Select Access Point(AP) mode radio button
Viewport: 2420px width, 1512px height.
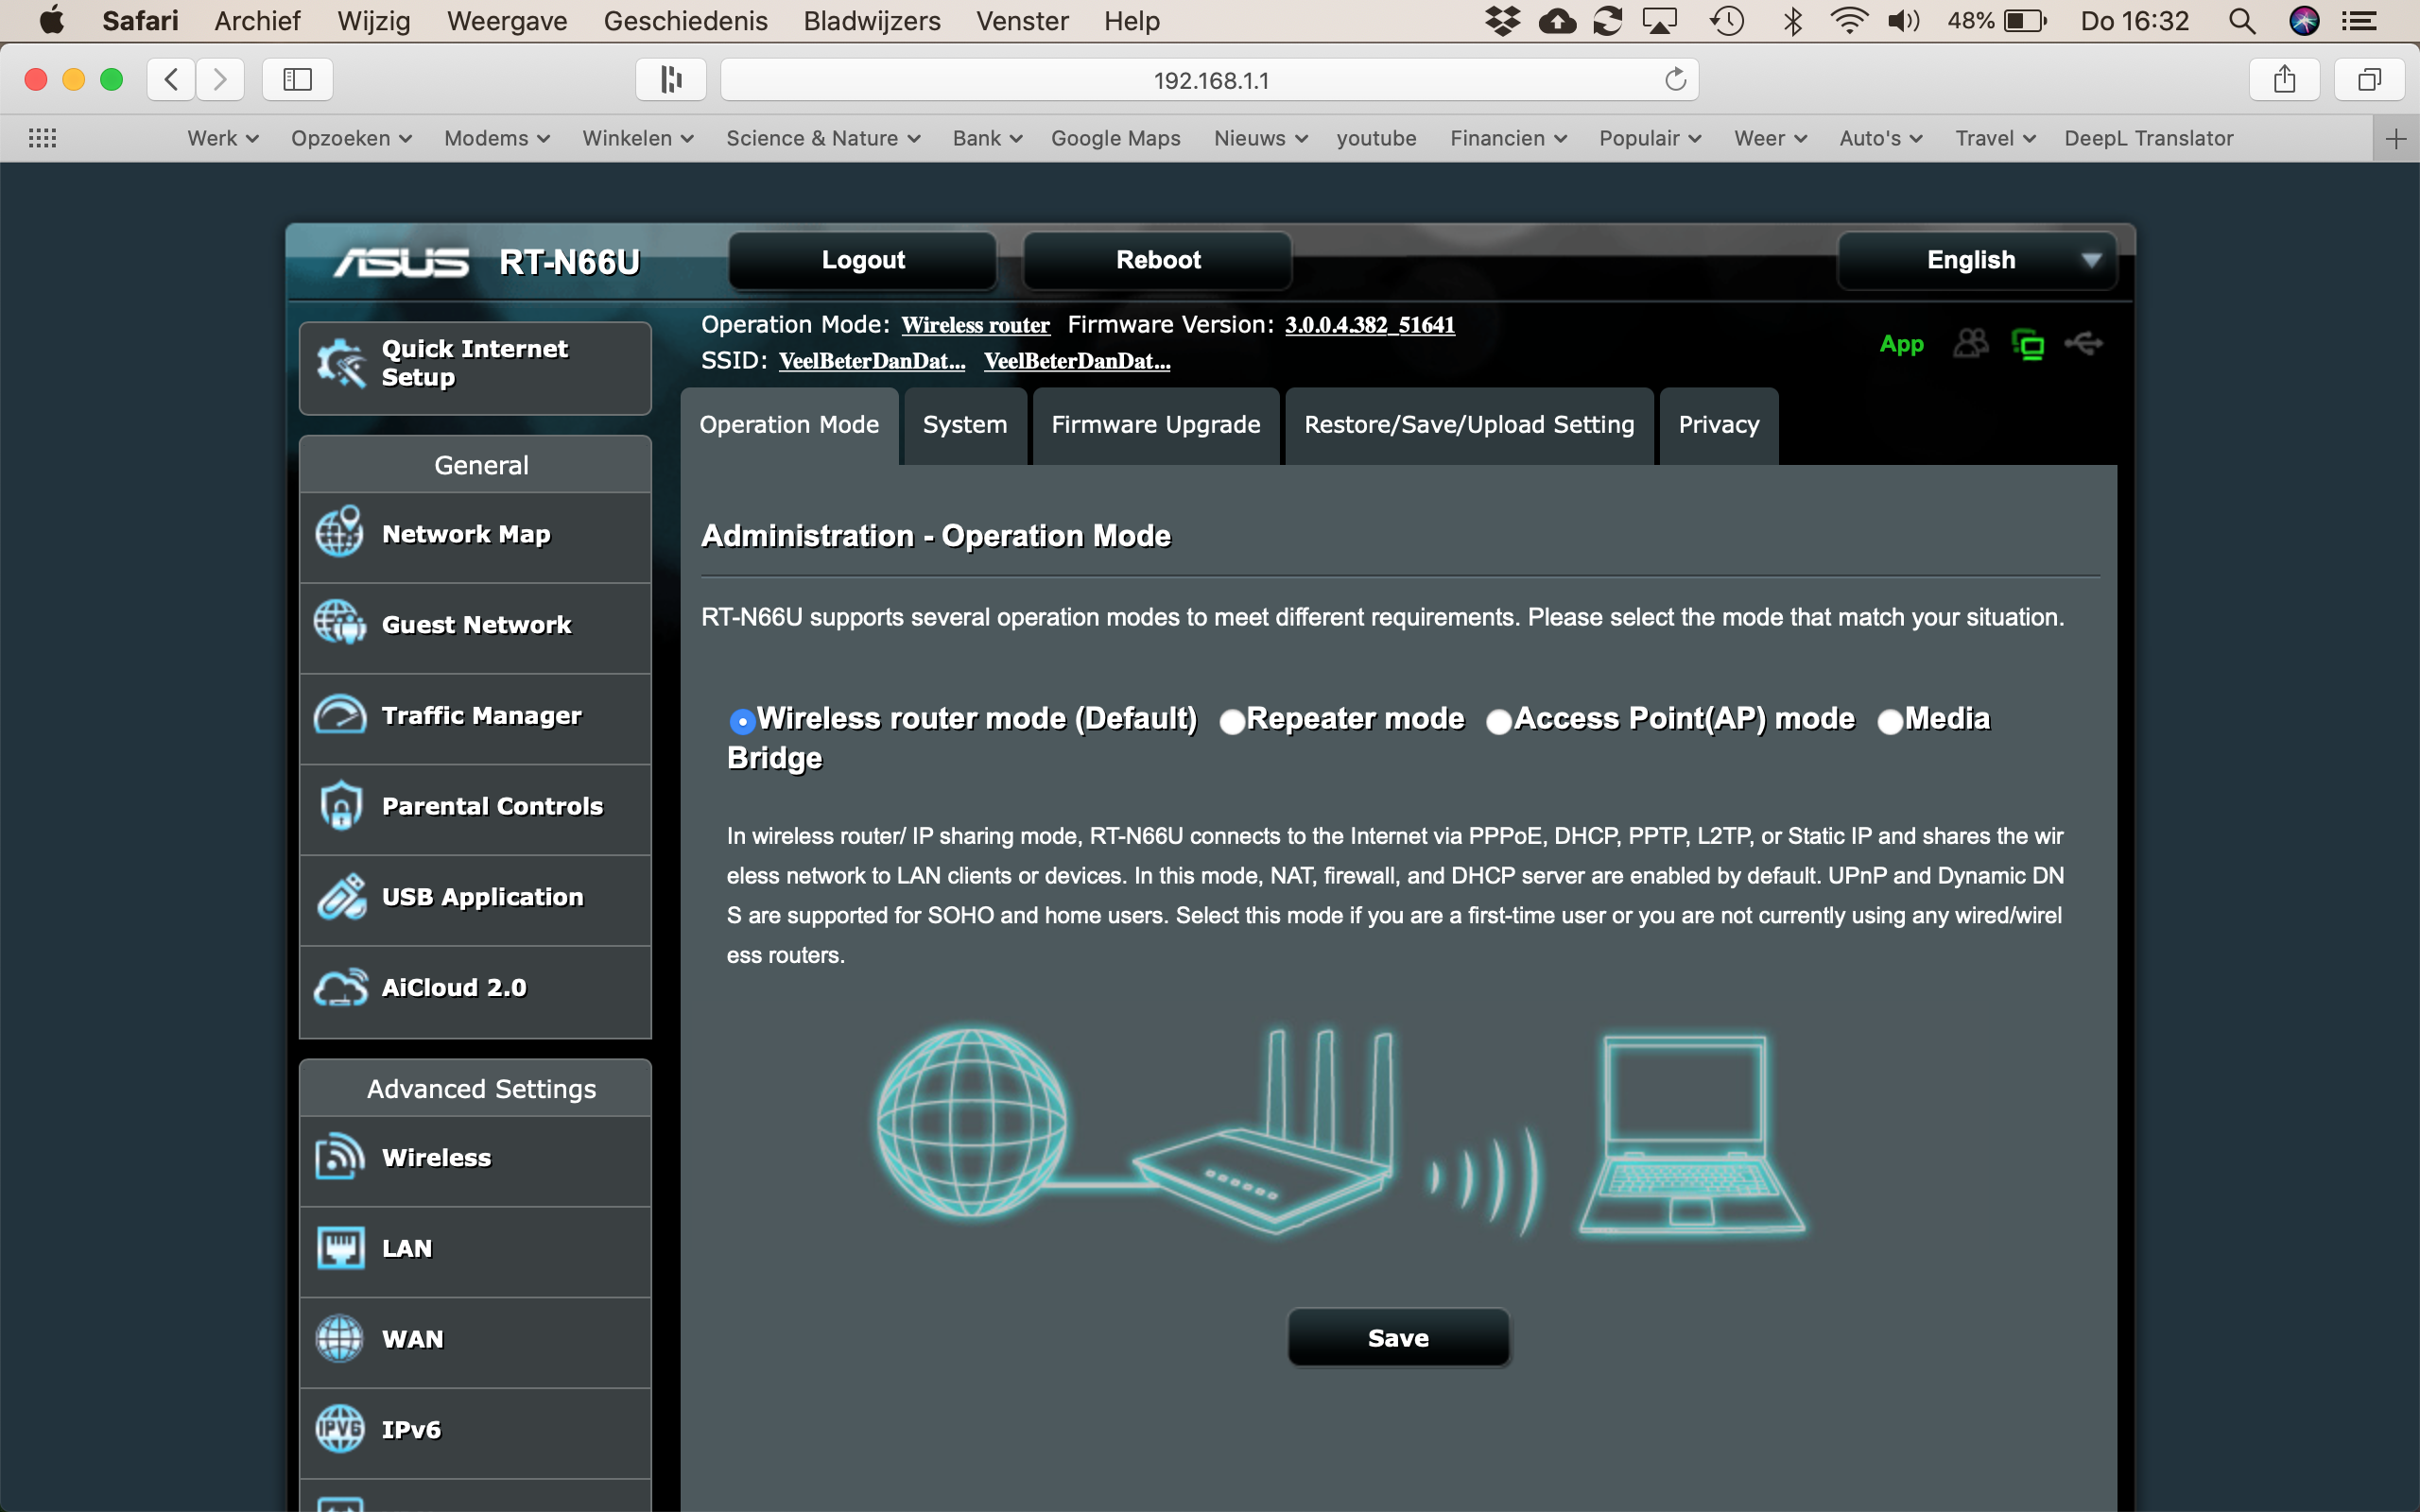1498,721
